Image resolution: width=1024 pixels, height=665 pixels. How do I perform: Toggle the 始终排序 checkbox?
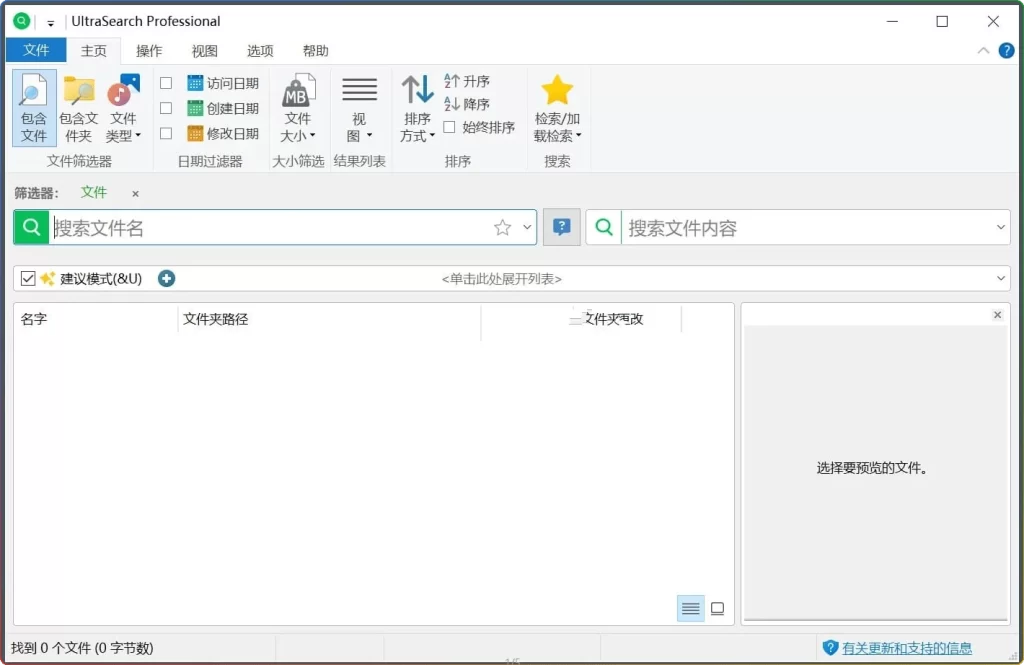click(x=450, y=127)
